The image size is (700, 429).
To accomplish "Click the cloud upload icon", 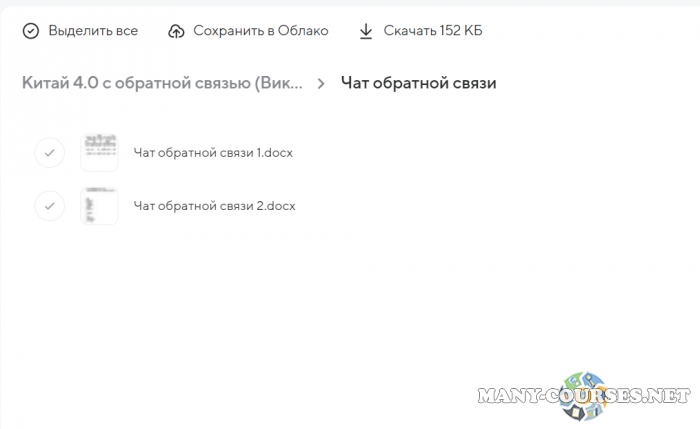I will point(177,31).
